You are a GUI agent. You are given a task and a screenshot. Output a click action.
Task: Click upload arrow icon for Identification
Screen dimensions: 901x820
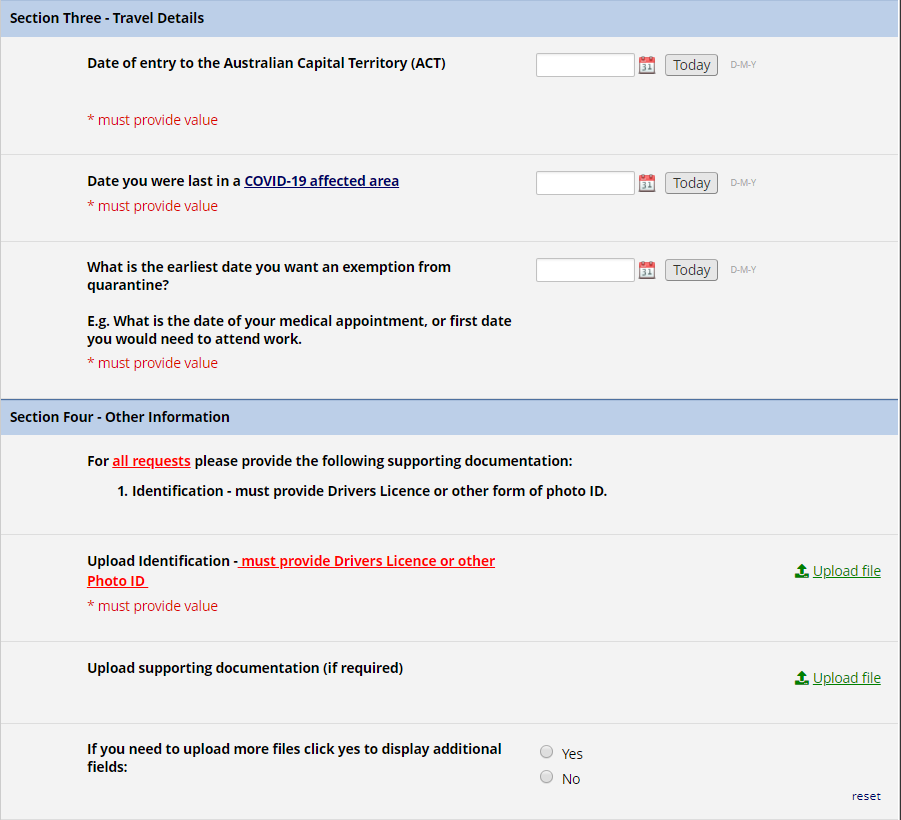point(802,571)
